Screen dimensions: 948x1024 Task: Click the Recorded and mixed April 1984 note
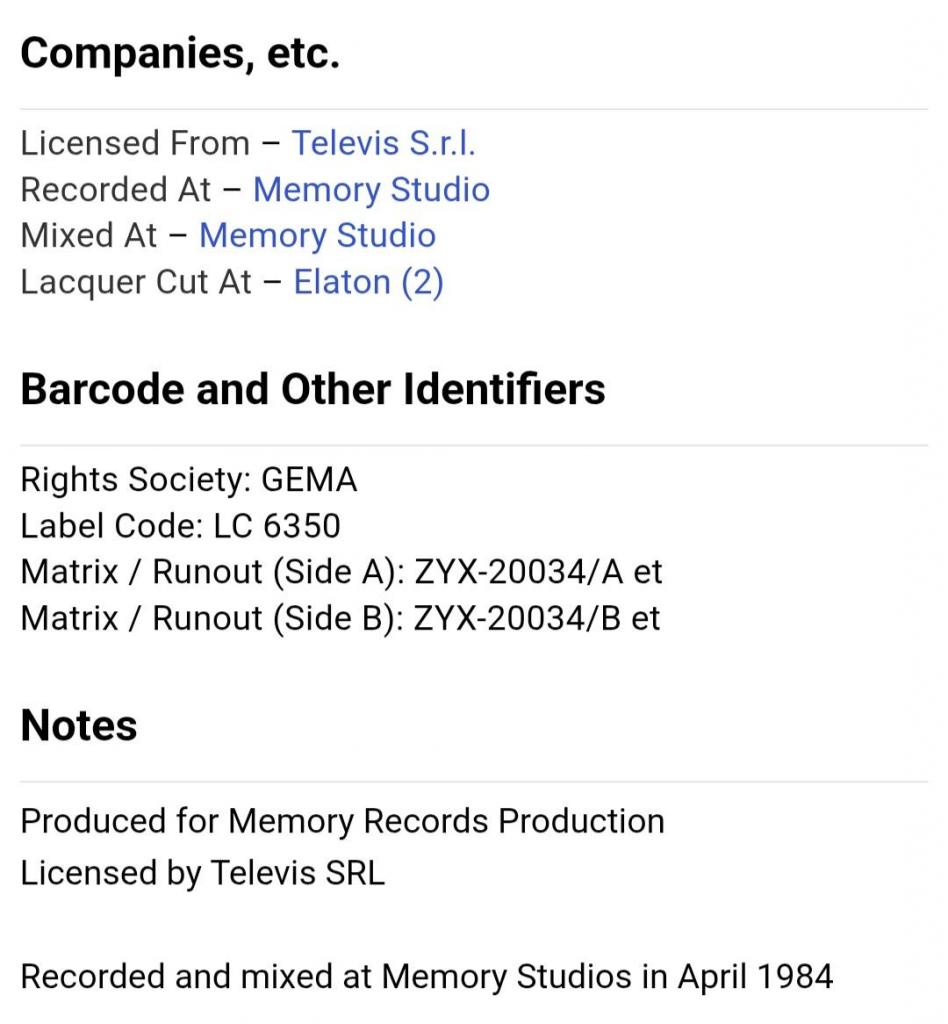click(x=427, y=977)
